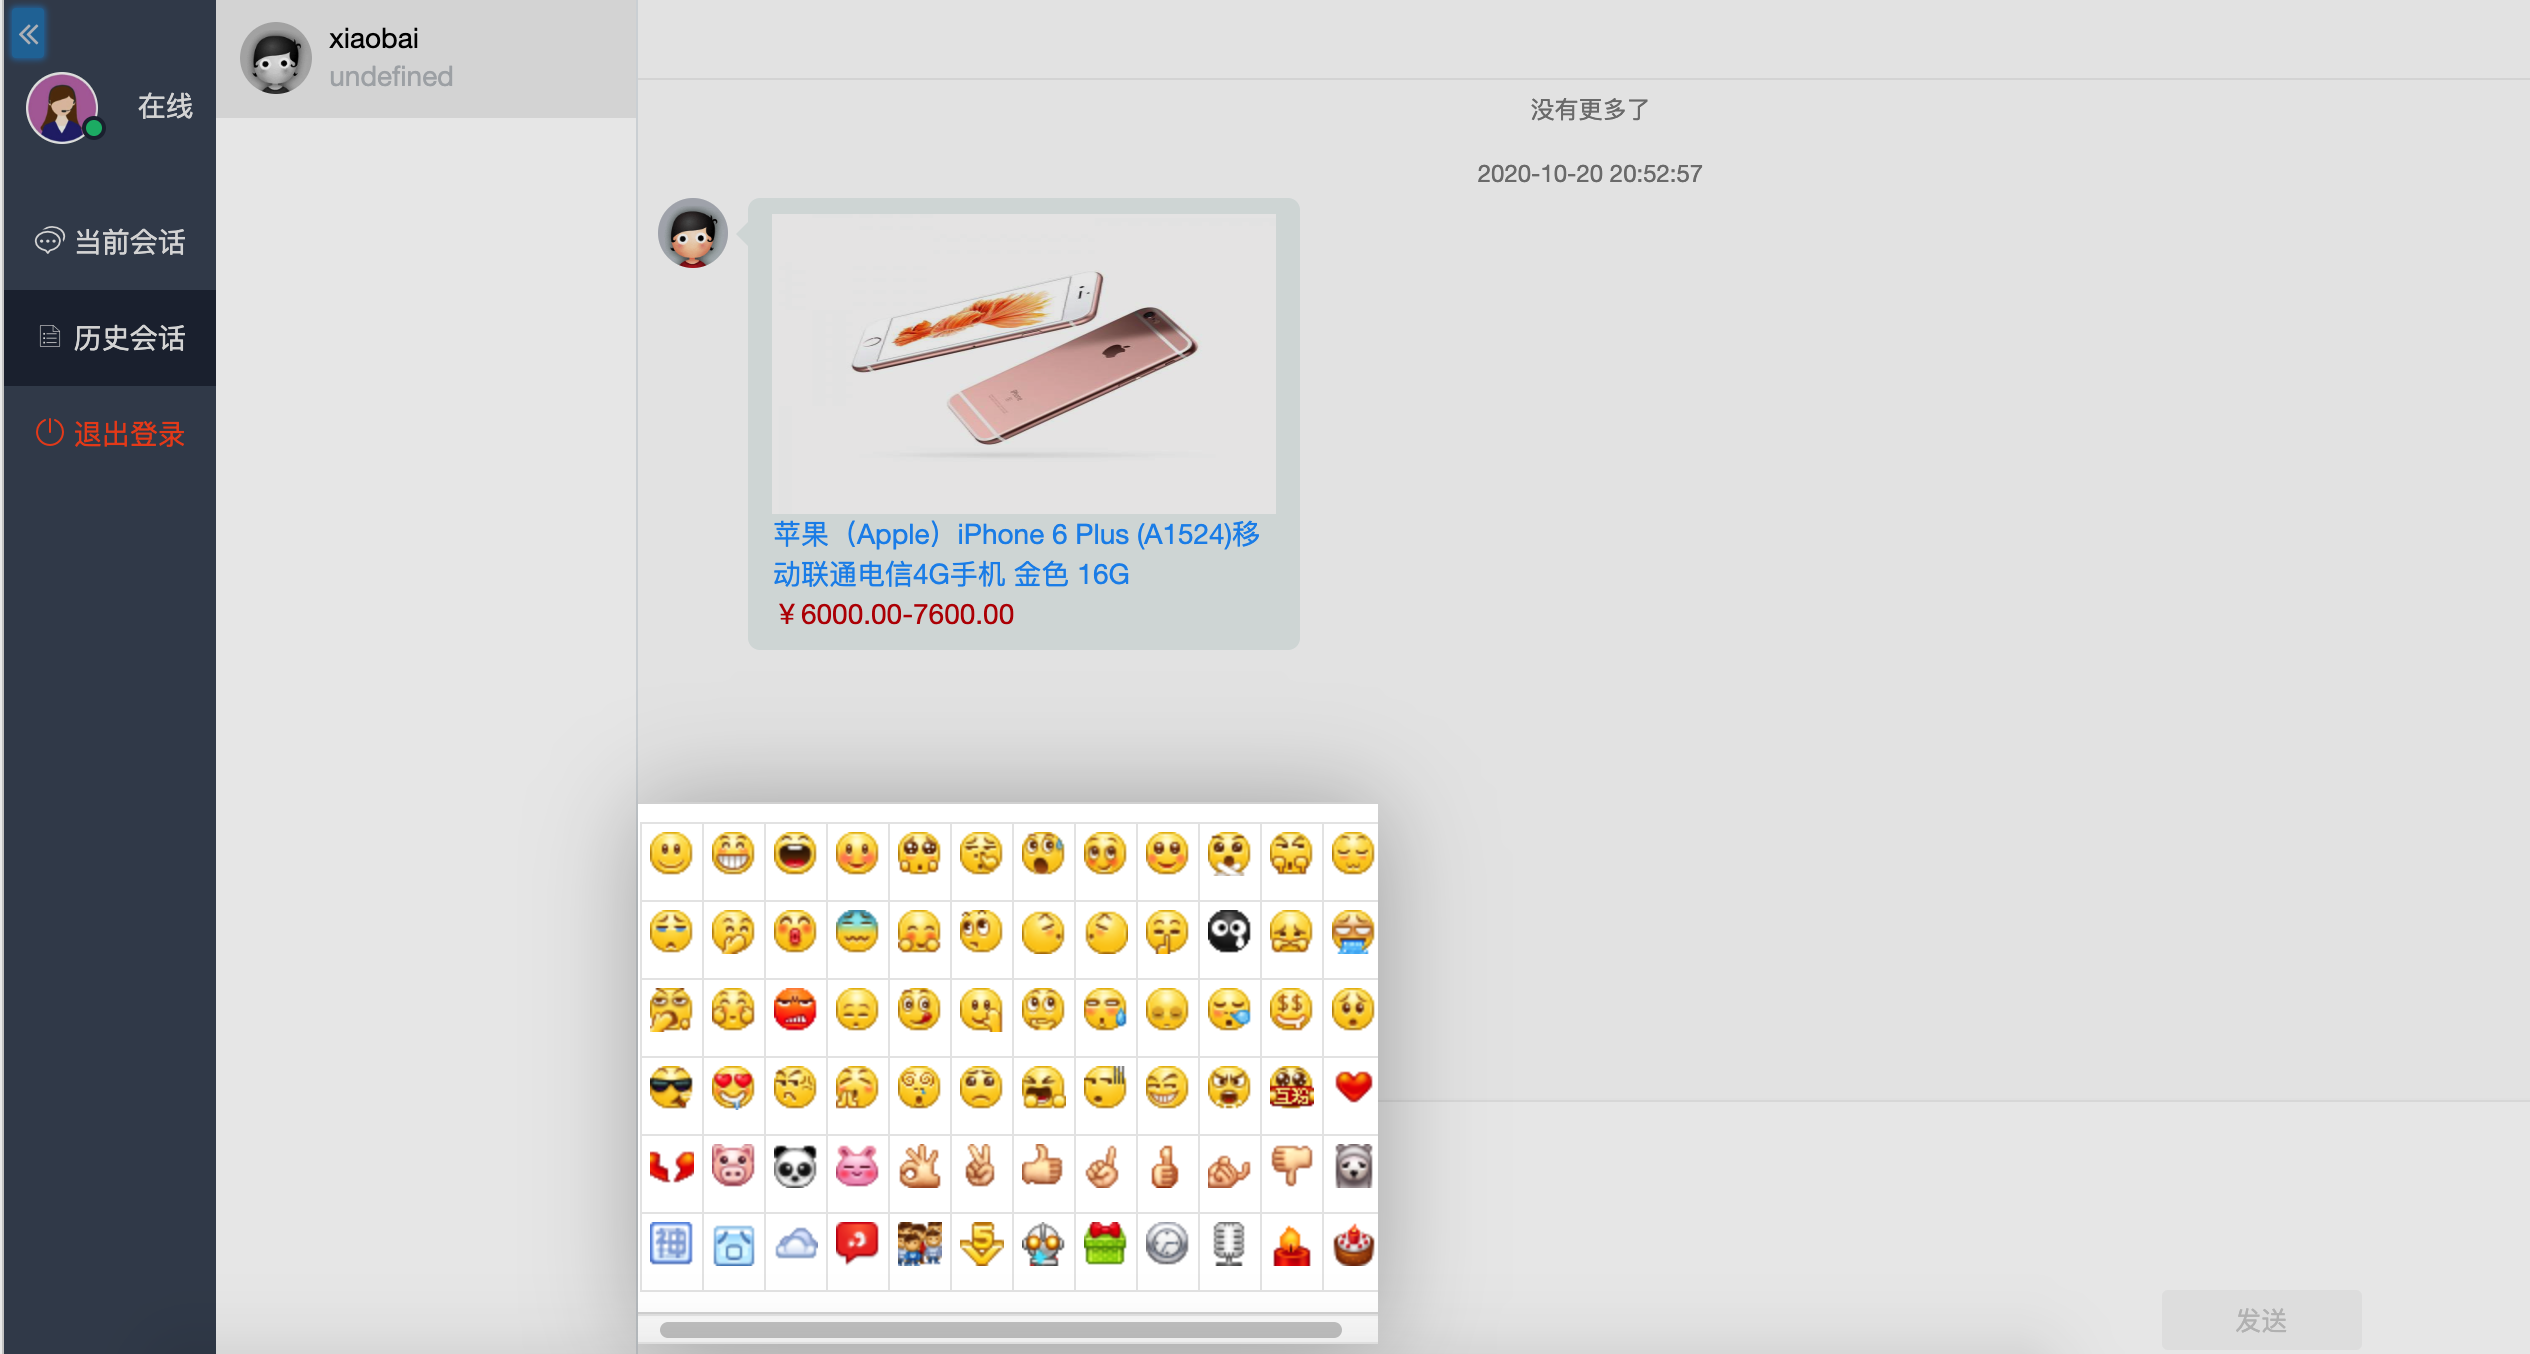Insert the dizzy spiral-eyes emoji
The image size is (2530, 1354).
pos(919,1087)
